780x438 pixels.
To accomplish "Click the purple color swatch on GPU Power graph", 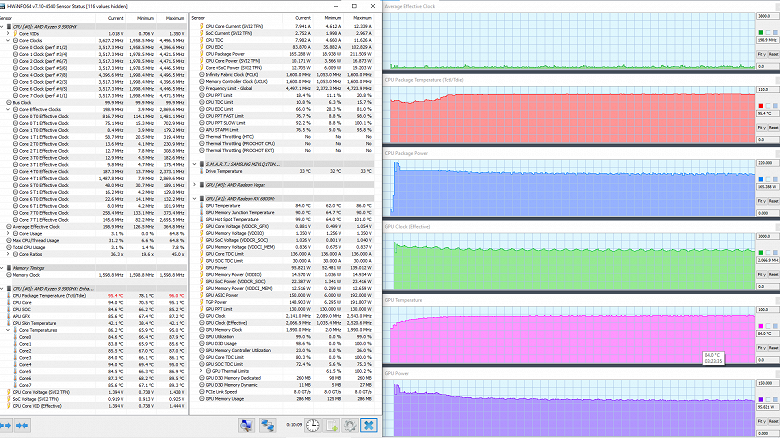I will pos(761,399).
